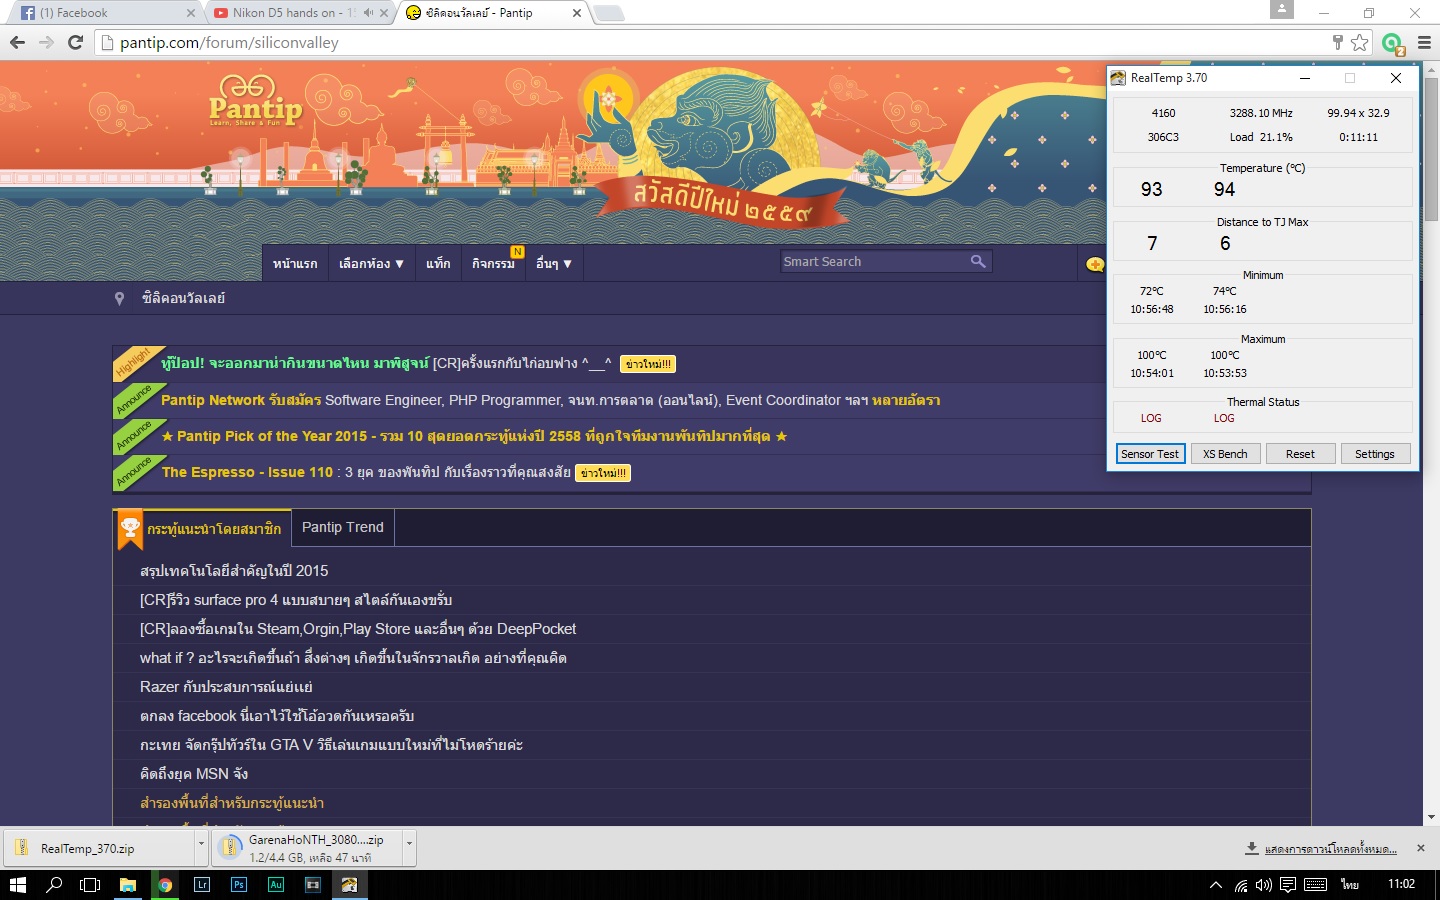Open the saved password key icon
Screen dimensions: 1440x900
click(x=1337, y=42)
